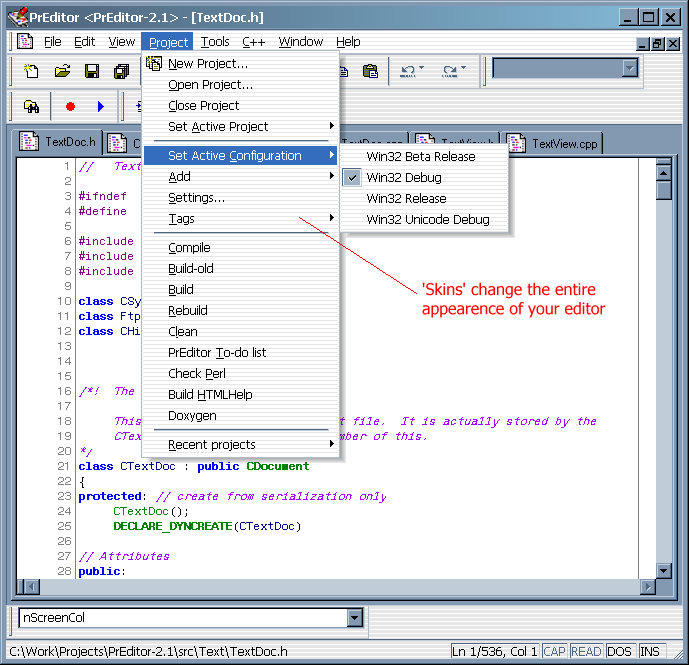Click vertical scrollbar down arrow
Screen dimensions: 689x665
point(664,571)
